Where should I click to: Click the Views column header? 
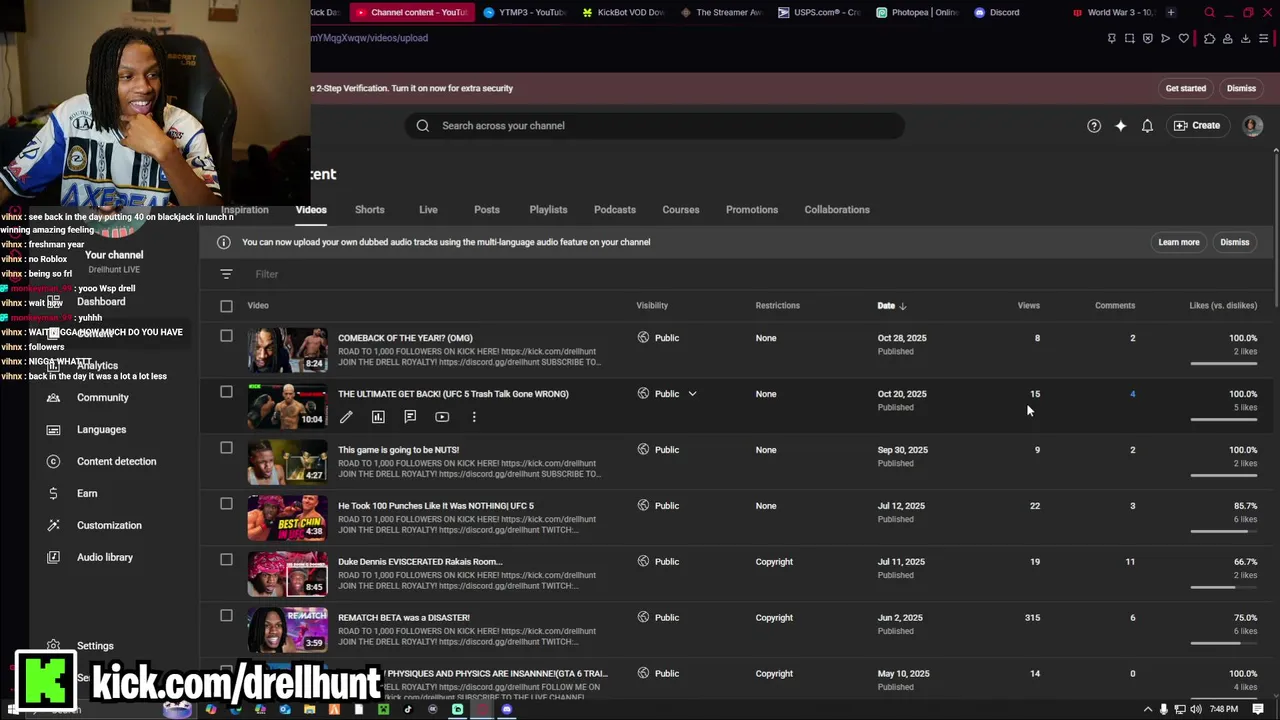(1029, 306)
